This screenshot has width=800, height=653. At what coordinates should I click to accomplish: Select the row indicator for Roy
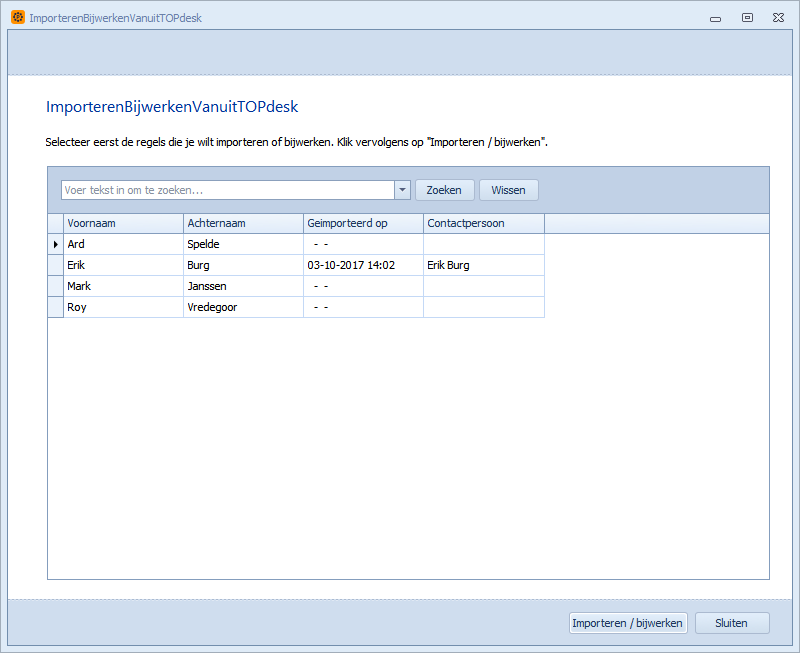(x=56, y=307)
